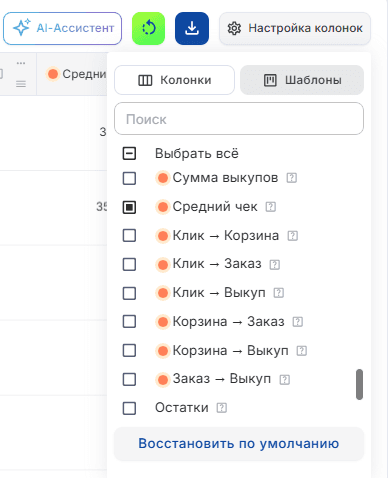
Task: Click help icon next to Средний чек
Action: [271, 207]
